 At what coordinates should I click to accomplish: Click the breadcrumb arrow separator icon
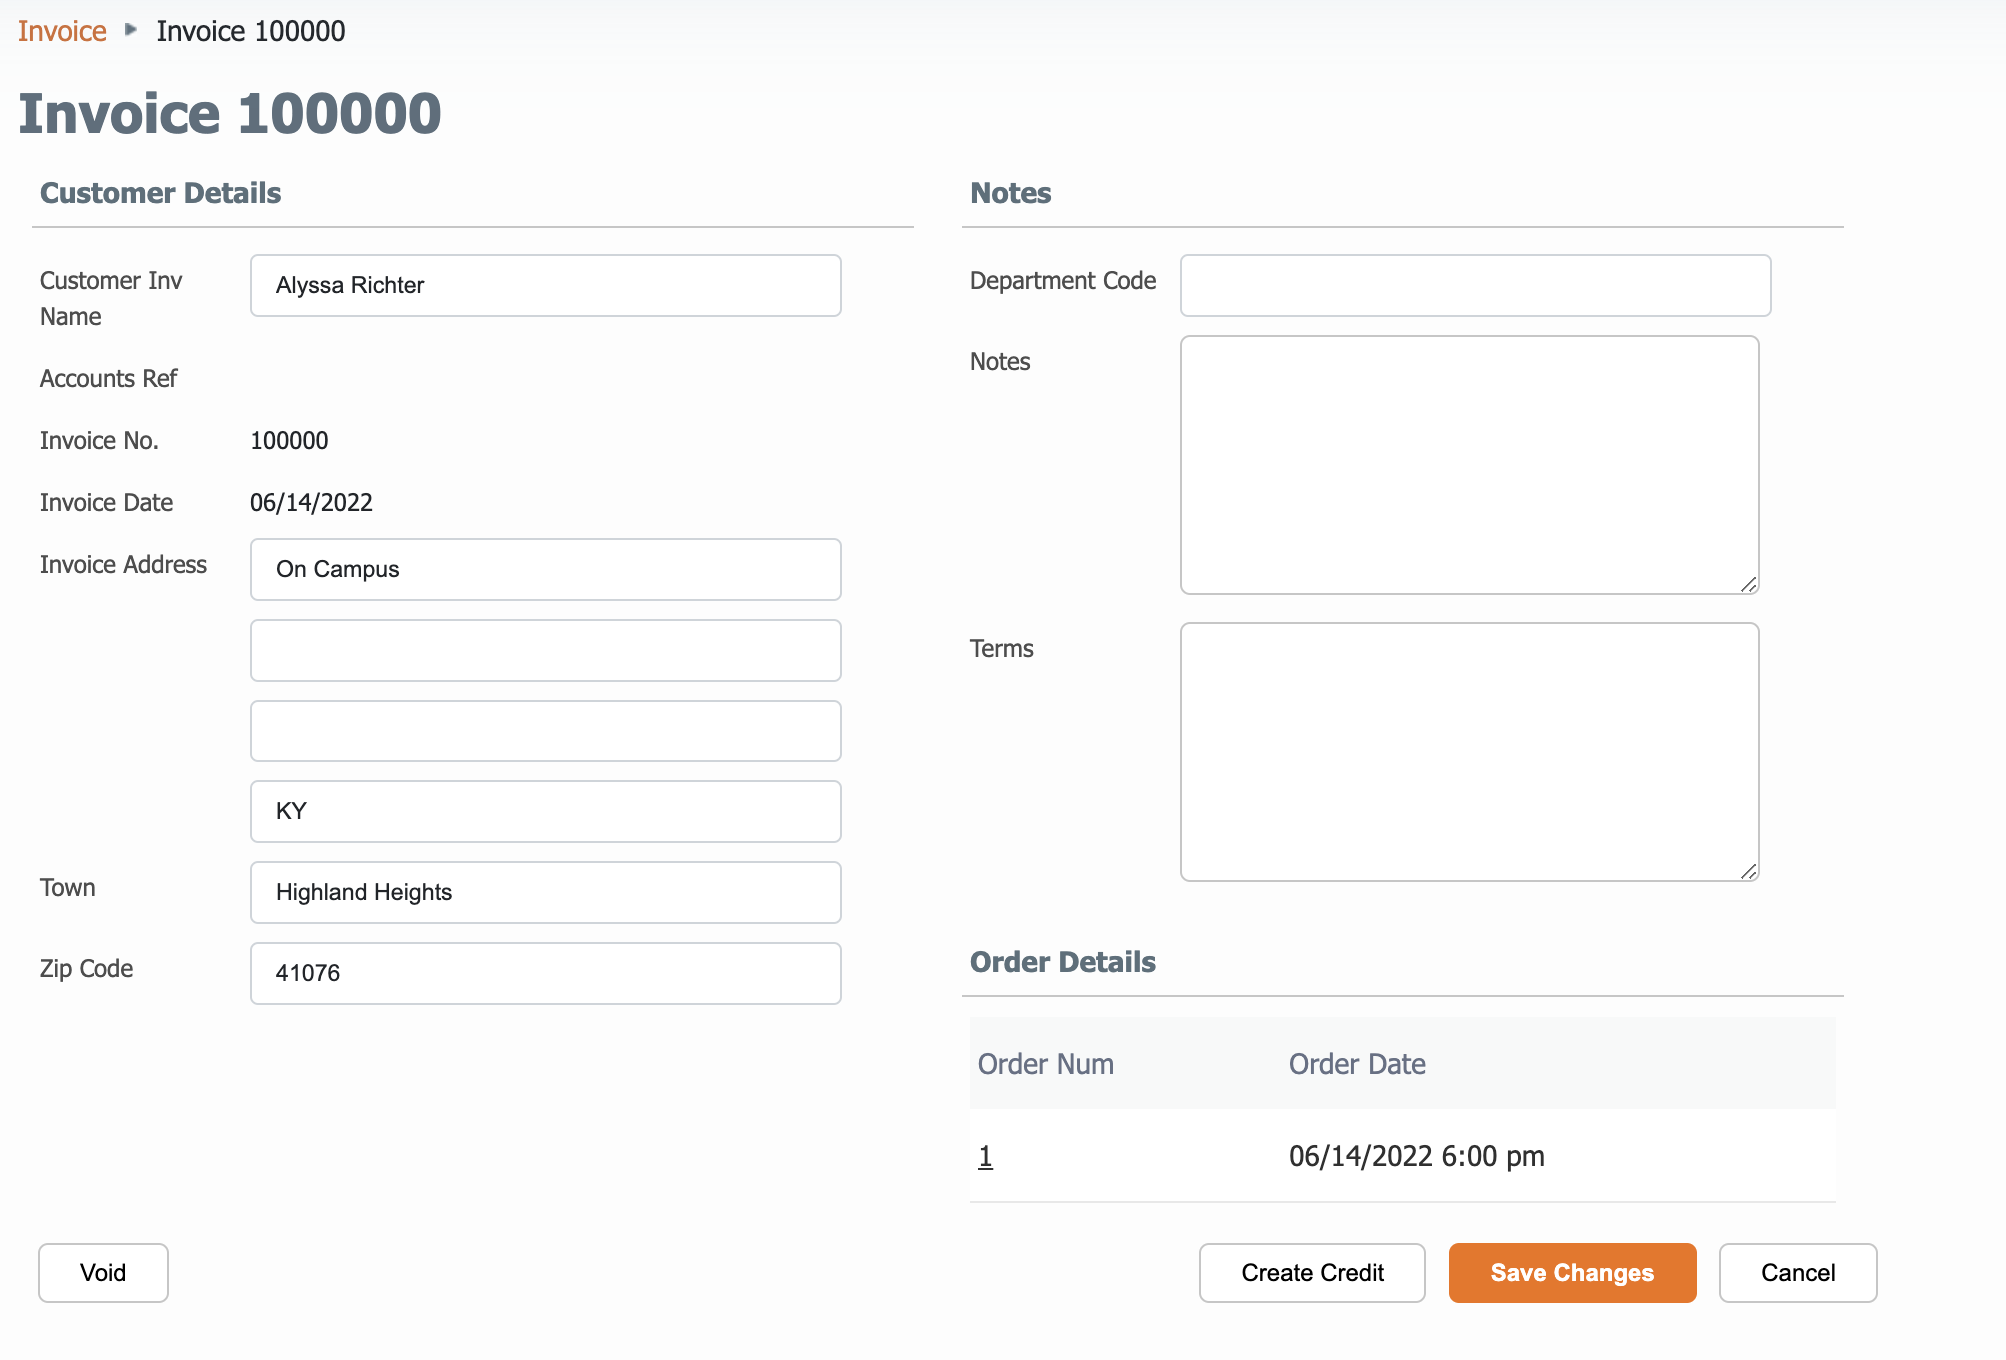point(131,30)
